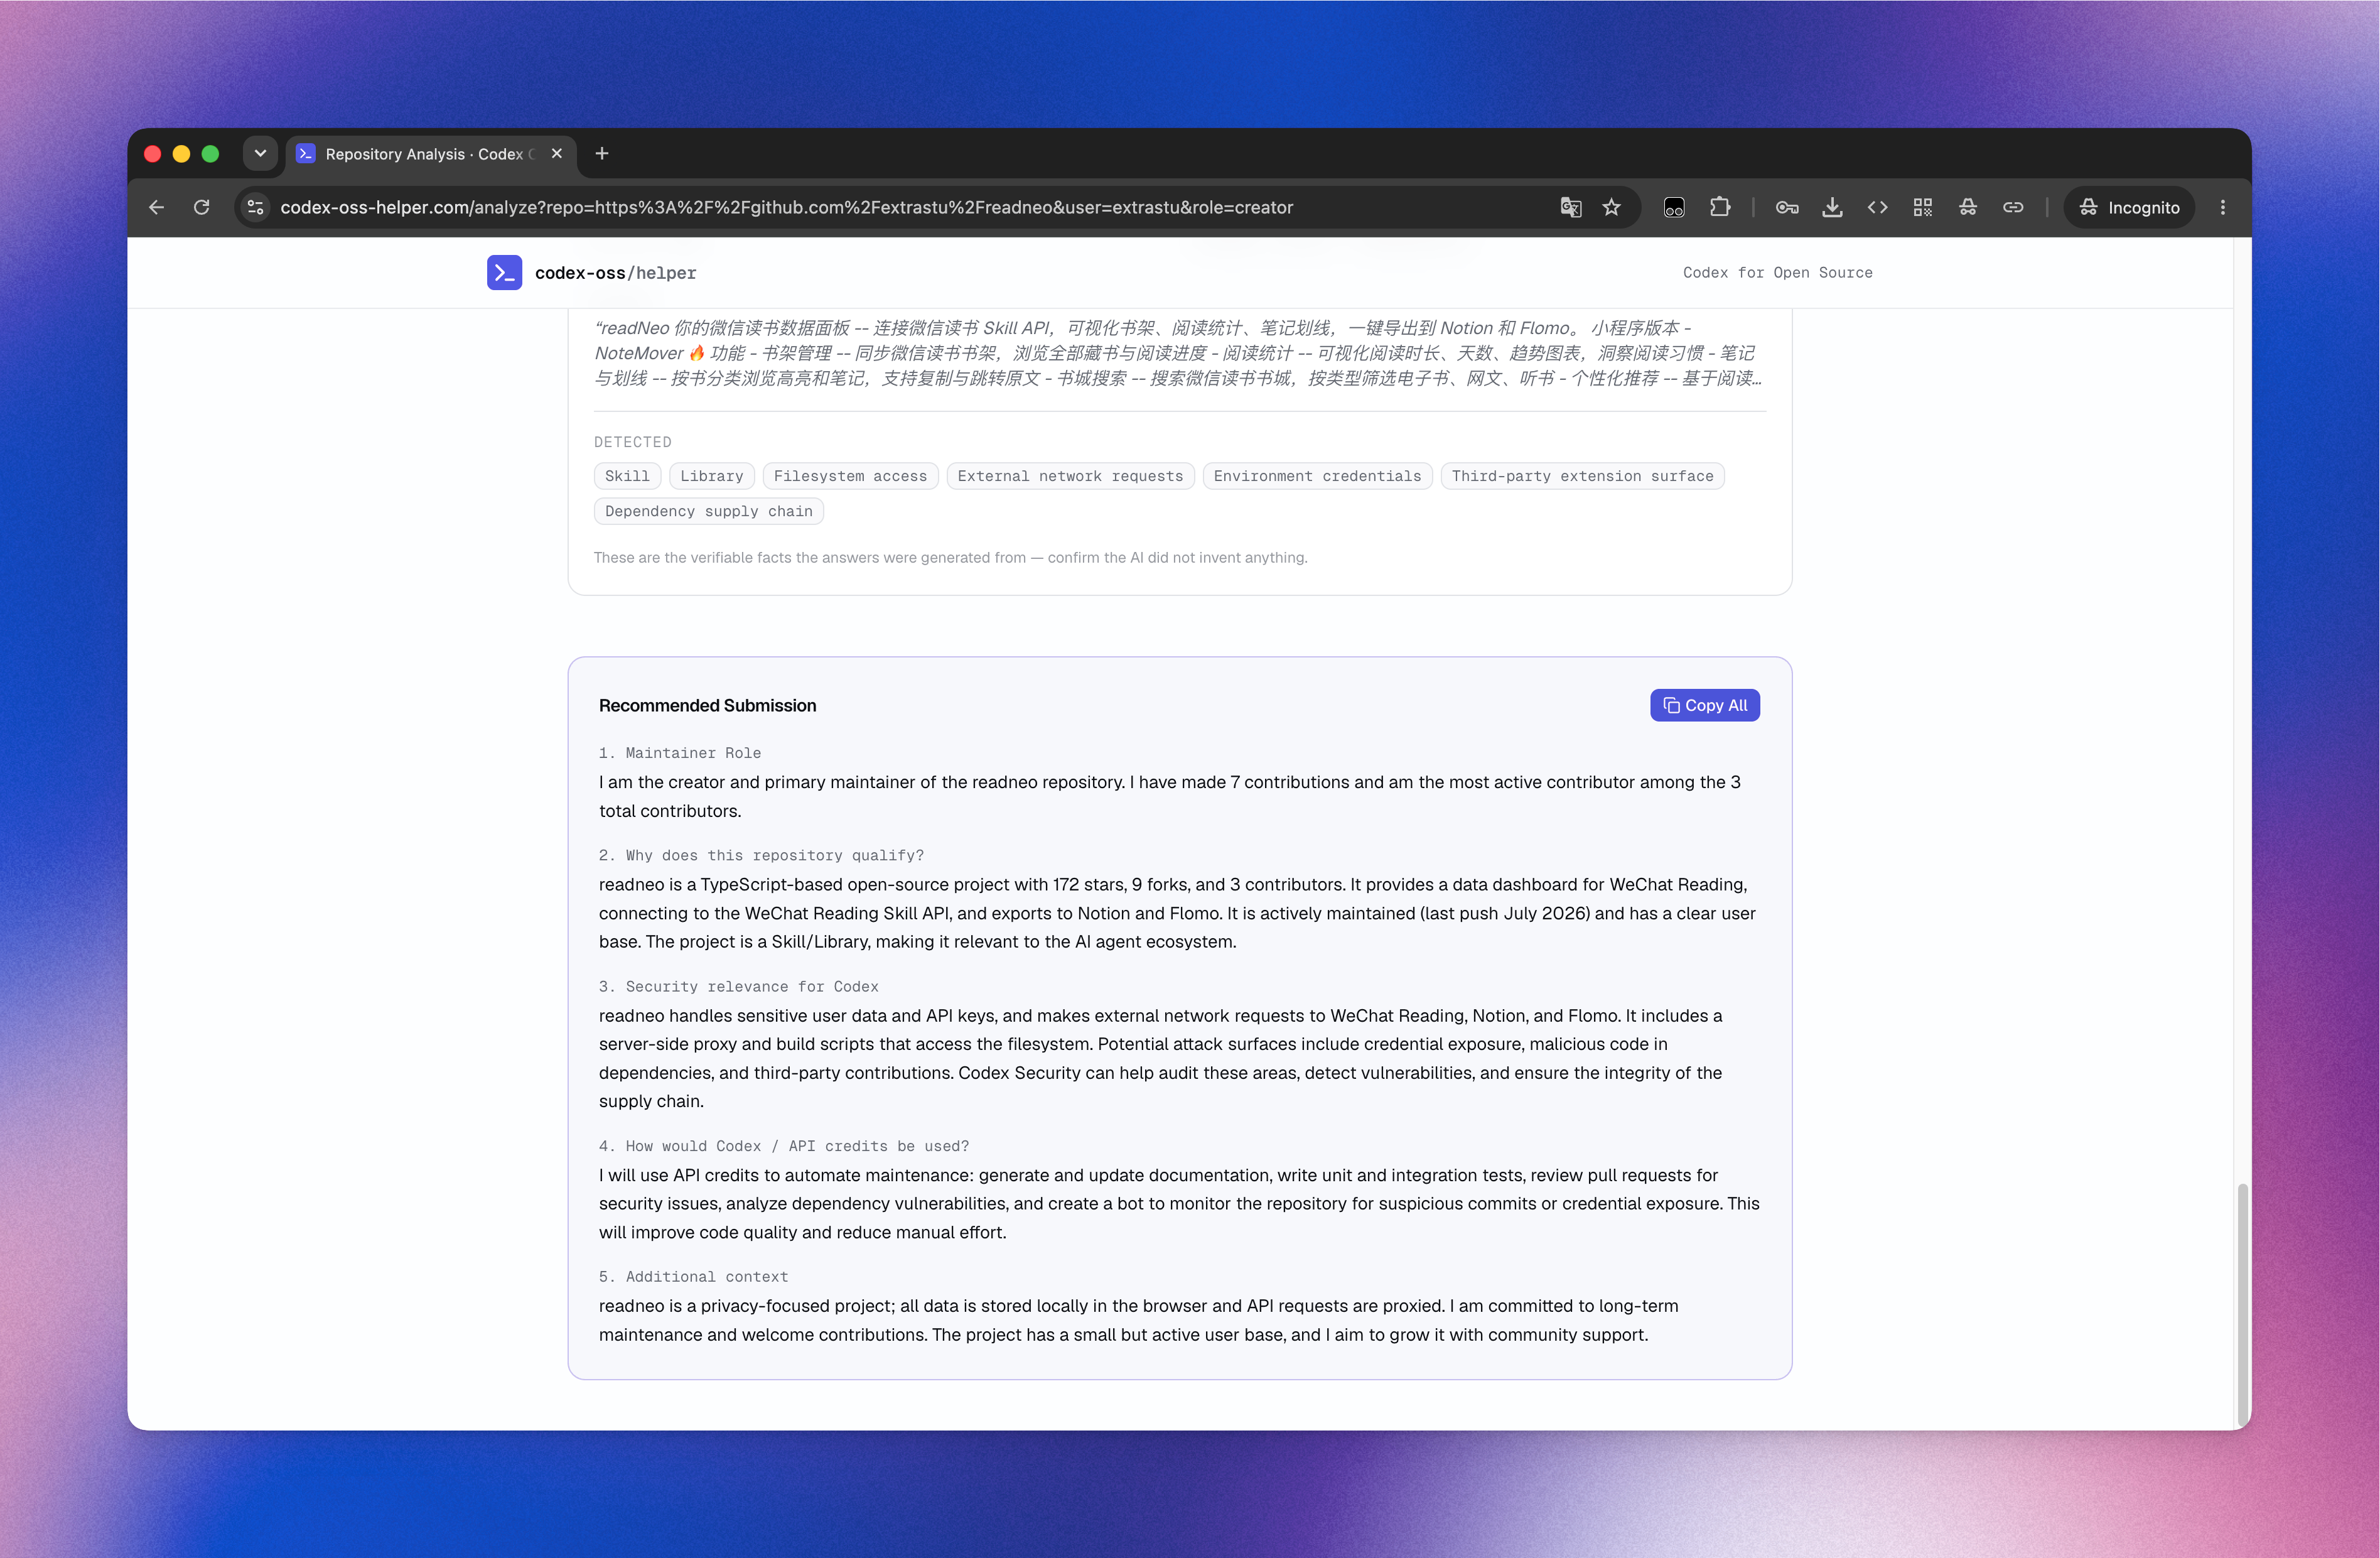Open the extensions puzzle icon

[1720, 207]
